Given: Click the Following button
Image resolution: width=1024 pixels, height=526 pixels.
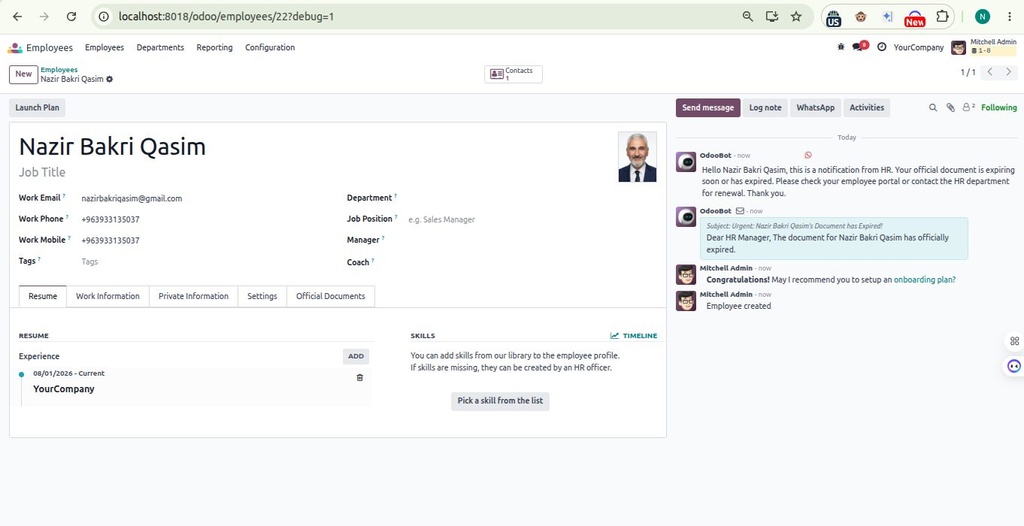Looking at the screenshot, I should pyautogui.click(x=999, y=108).
